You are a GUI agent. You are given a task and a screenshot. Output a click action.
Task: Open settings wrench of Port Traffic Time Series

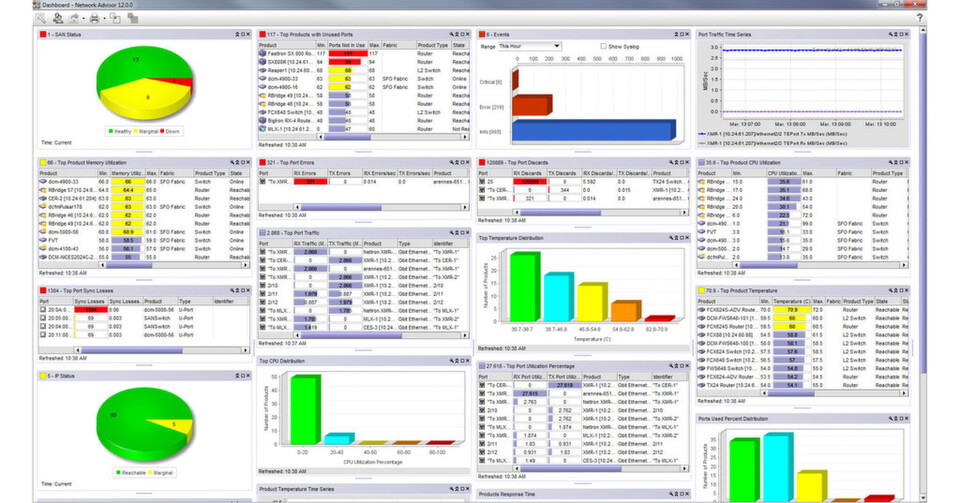point(890,34)
